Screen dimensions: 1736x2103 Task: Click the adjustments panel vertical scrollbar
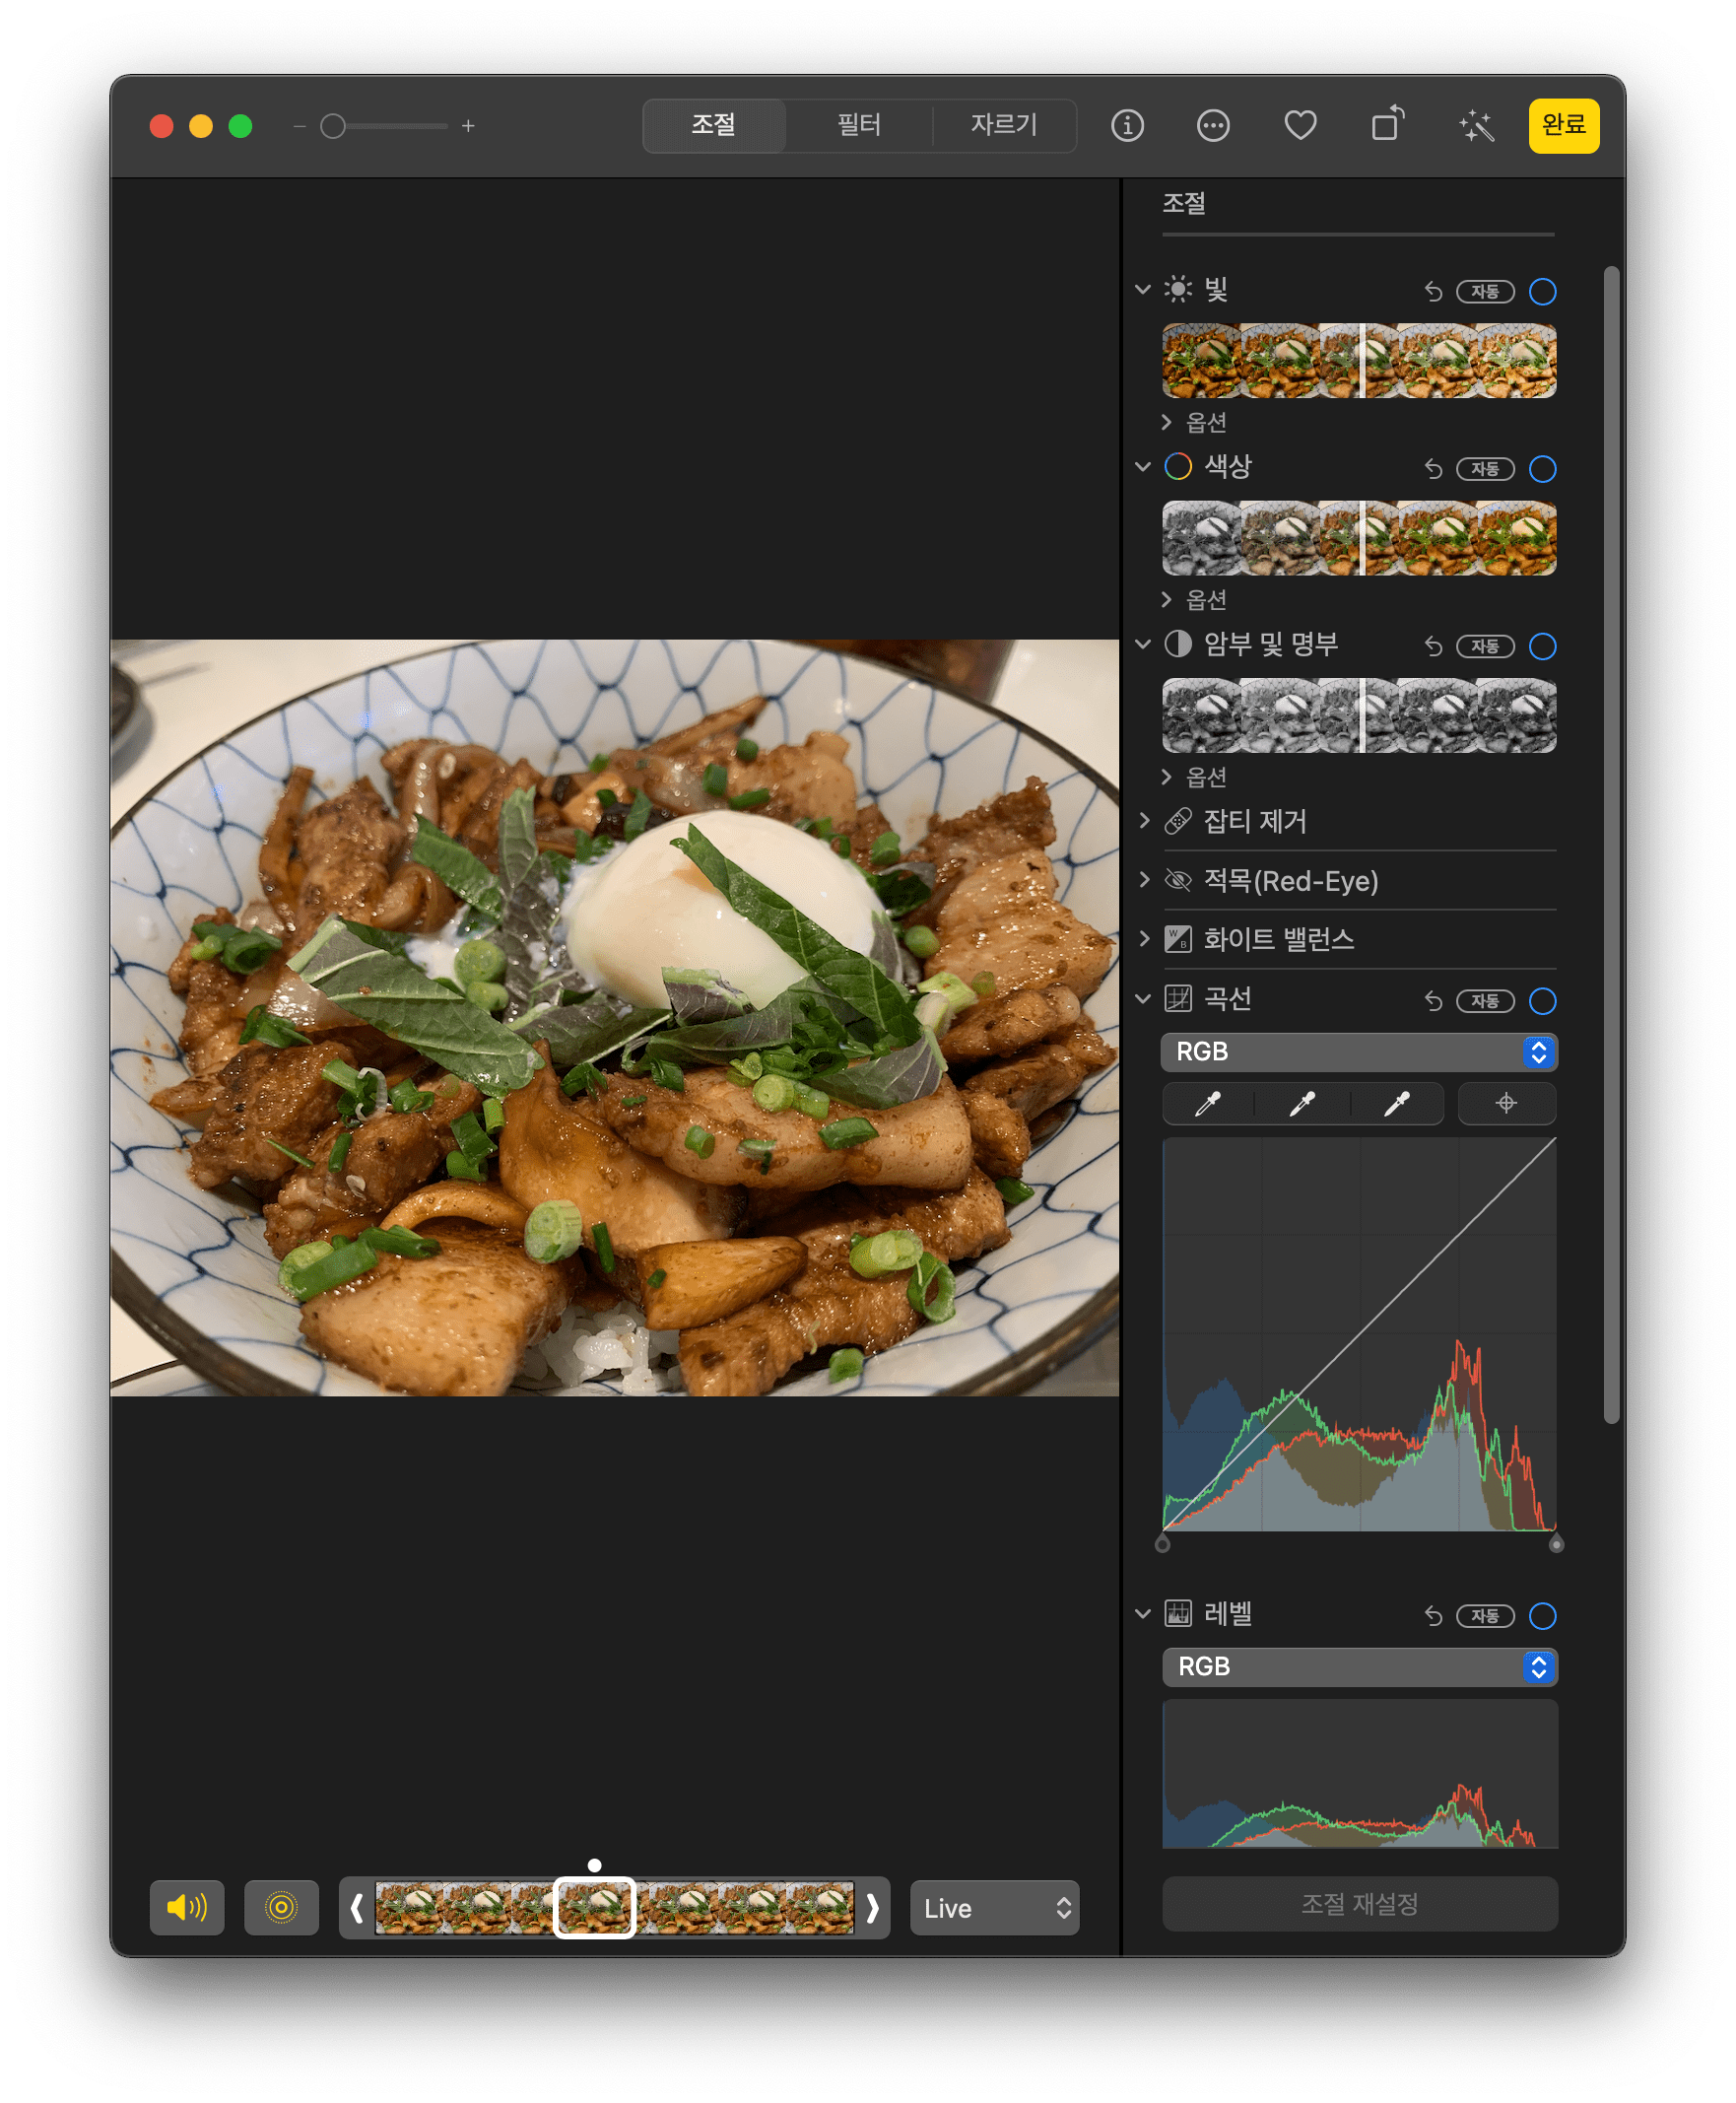[x=1611, y=843]
